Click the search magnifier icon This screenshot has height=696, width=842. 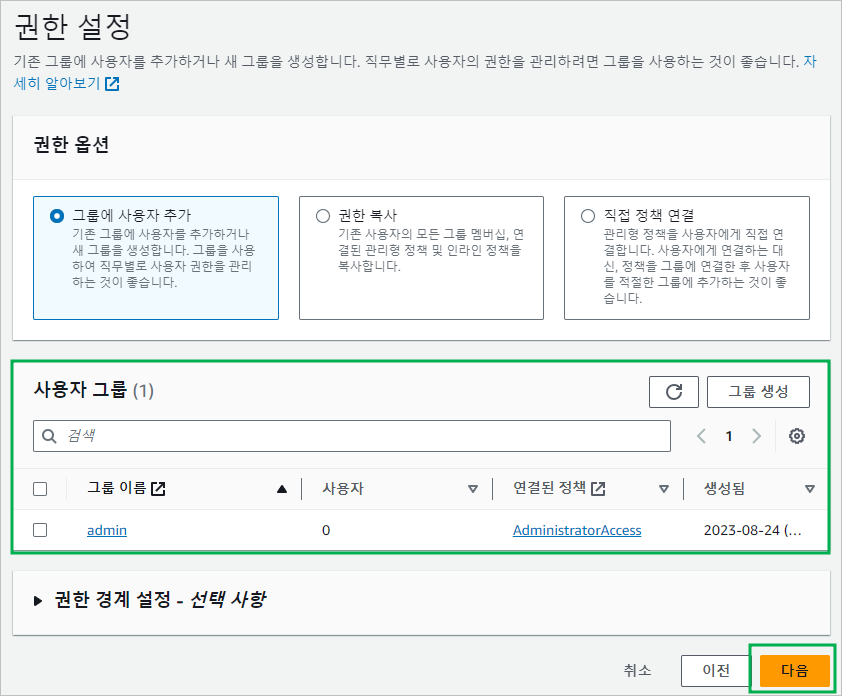(x=49, y=436)
